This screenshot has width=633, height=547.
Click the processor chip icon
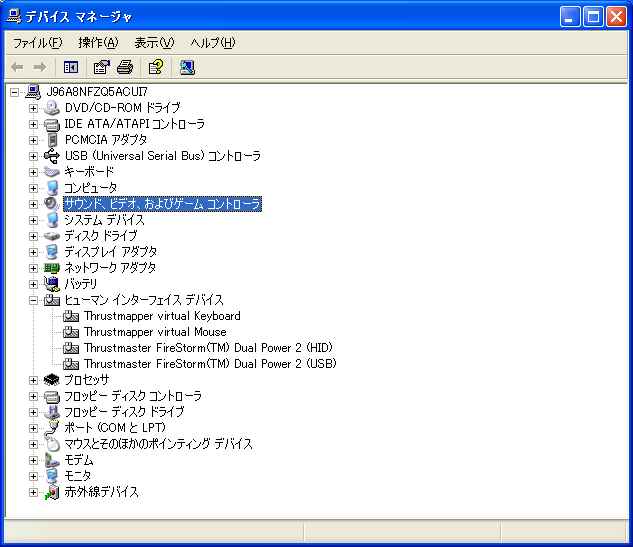point(52,380)
